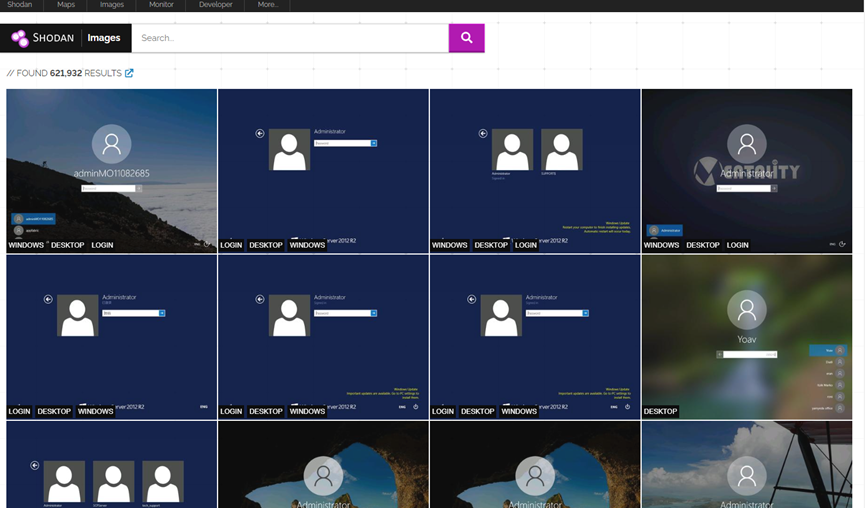
Task: Switch to the Images top navigation item
Action: tap(112, 4)
